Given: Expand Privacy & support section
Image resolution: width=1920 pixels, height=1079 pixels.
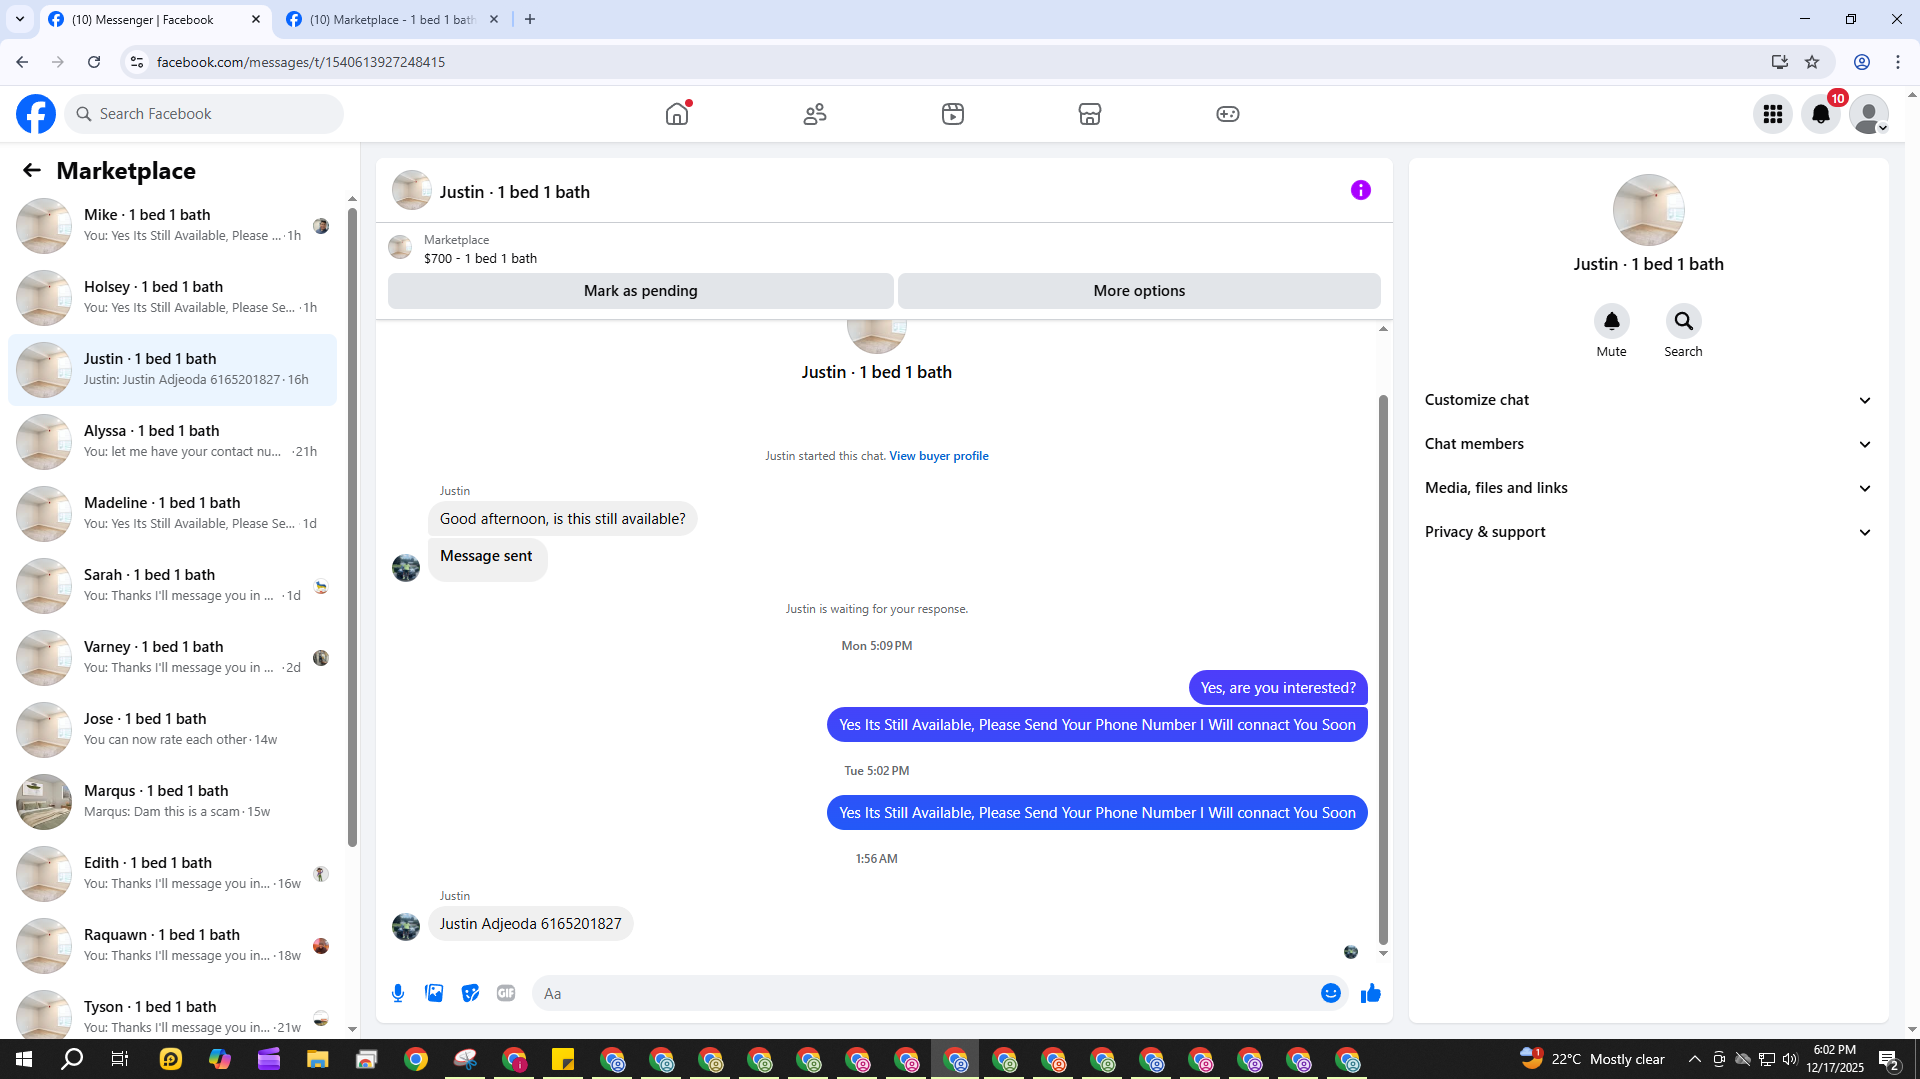Looking at the screenshot, I should point(1649,532).
